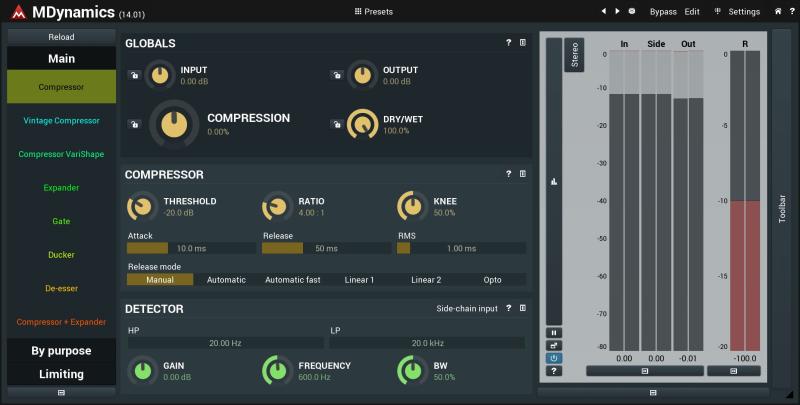The height and width of the screenshot is (405, 800).
Task: Expand the panel below Limiting
Action: 61,392
